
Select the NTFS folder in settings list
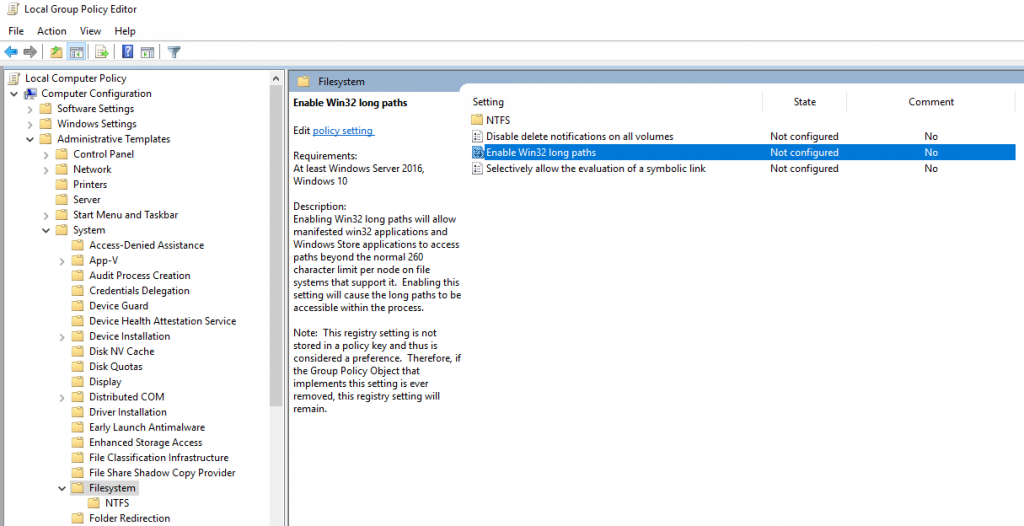(x=497, y=120)
